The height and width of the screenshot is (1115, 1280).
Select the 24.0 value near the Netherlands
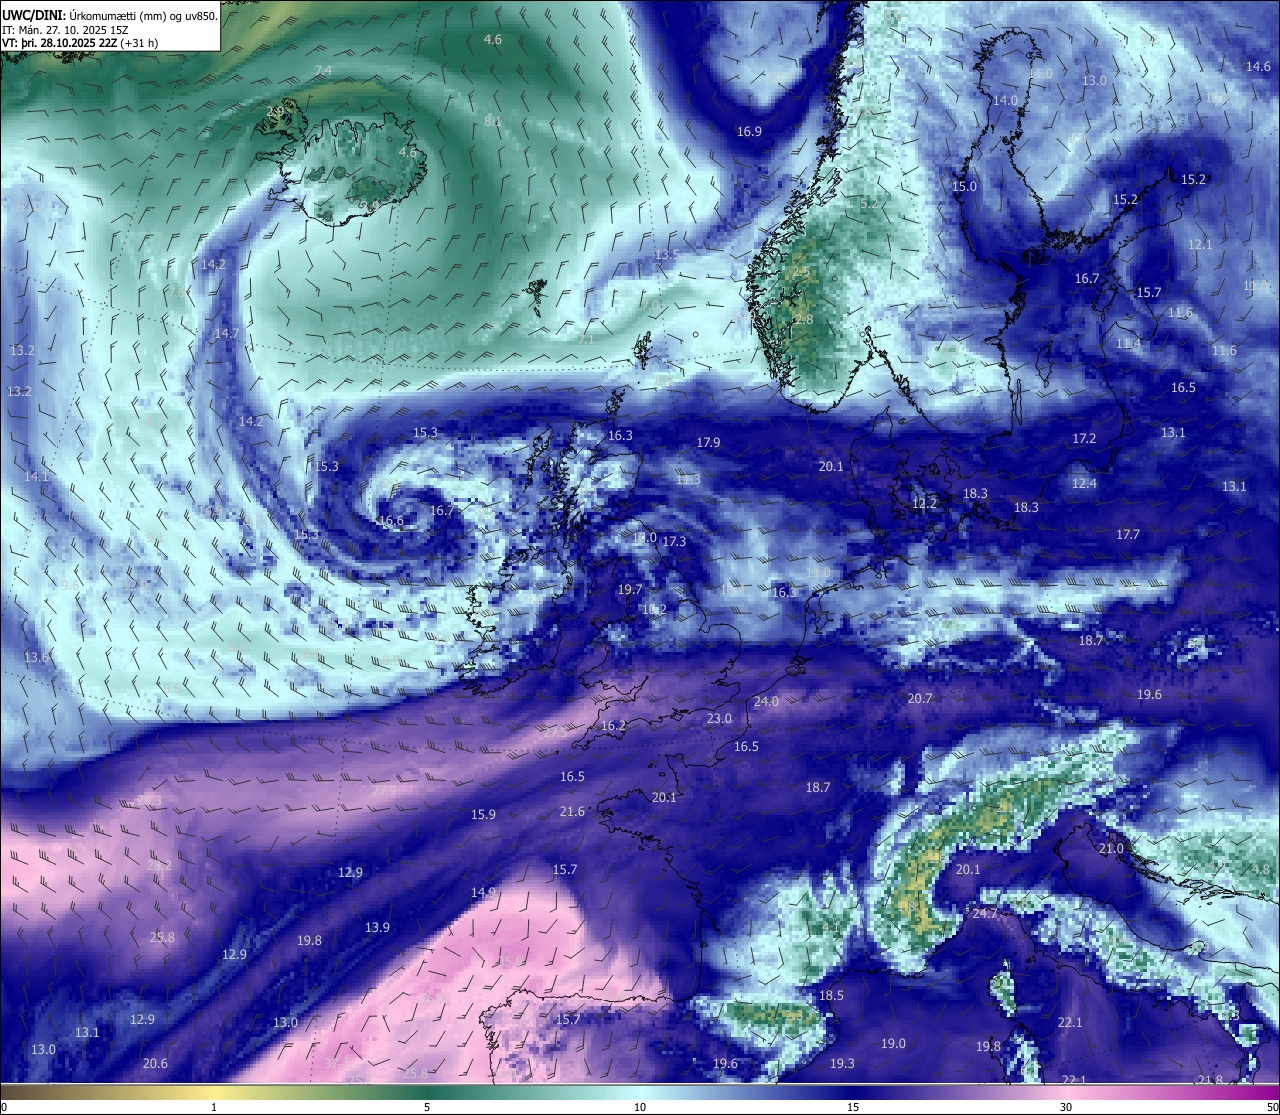766,702
